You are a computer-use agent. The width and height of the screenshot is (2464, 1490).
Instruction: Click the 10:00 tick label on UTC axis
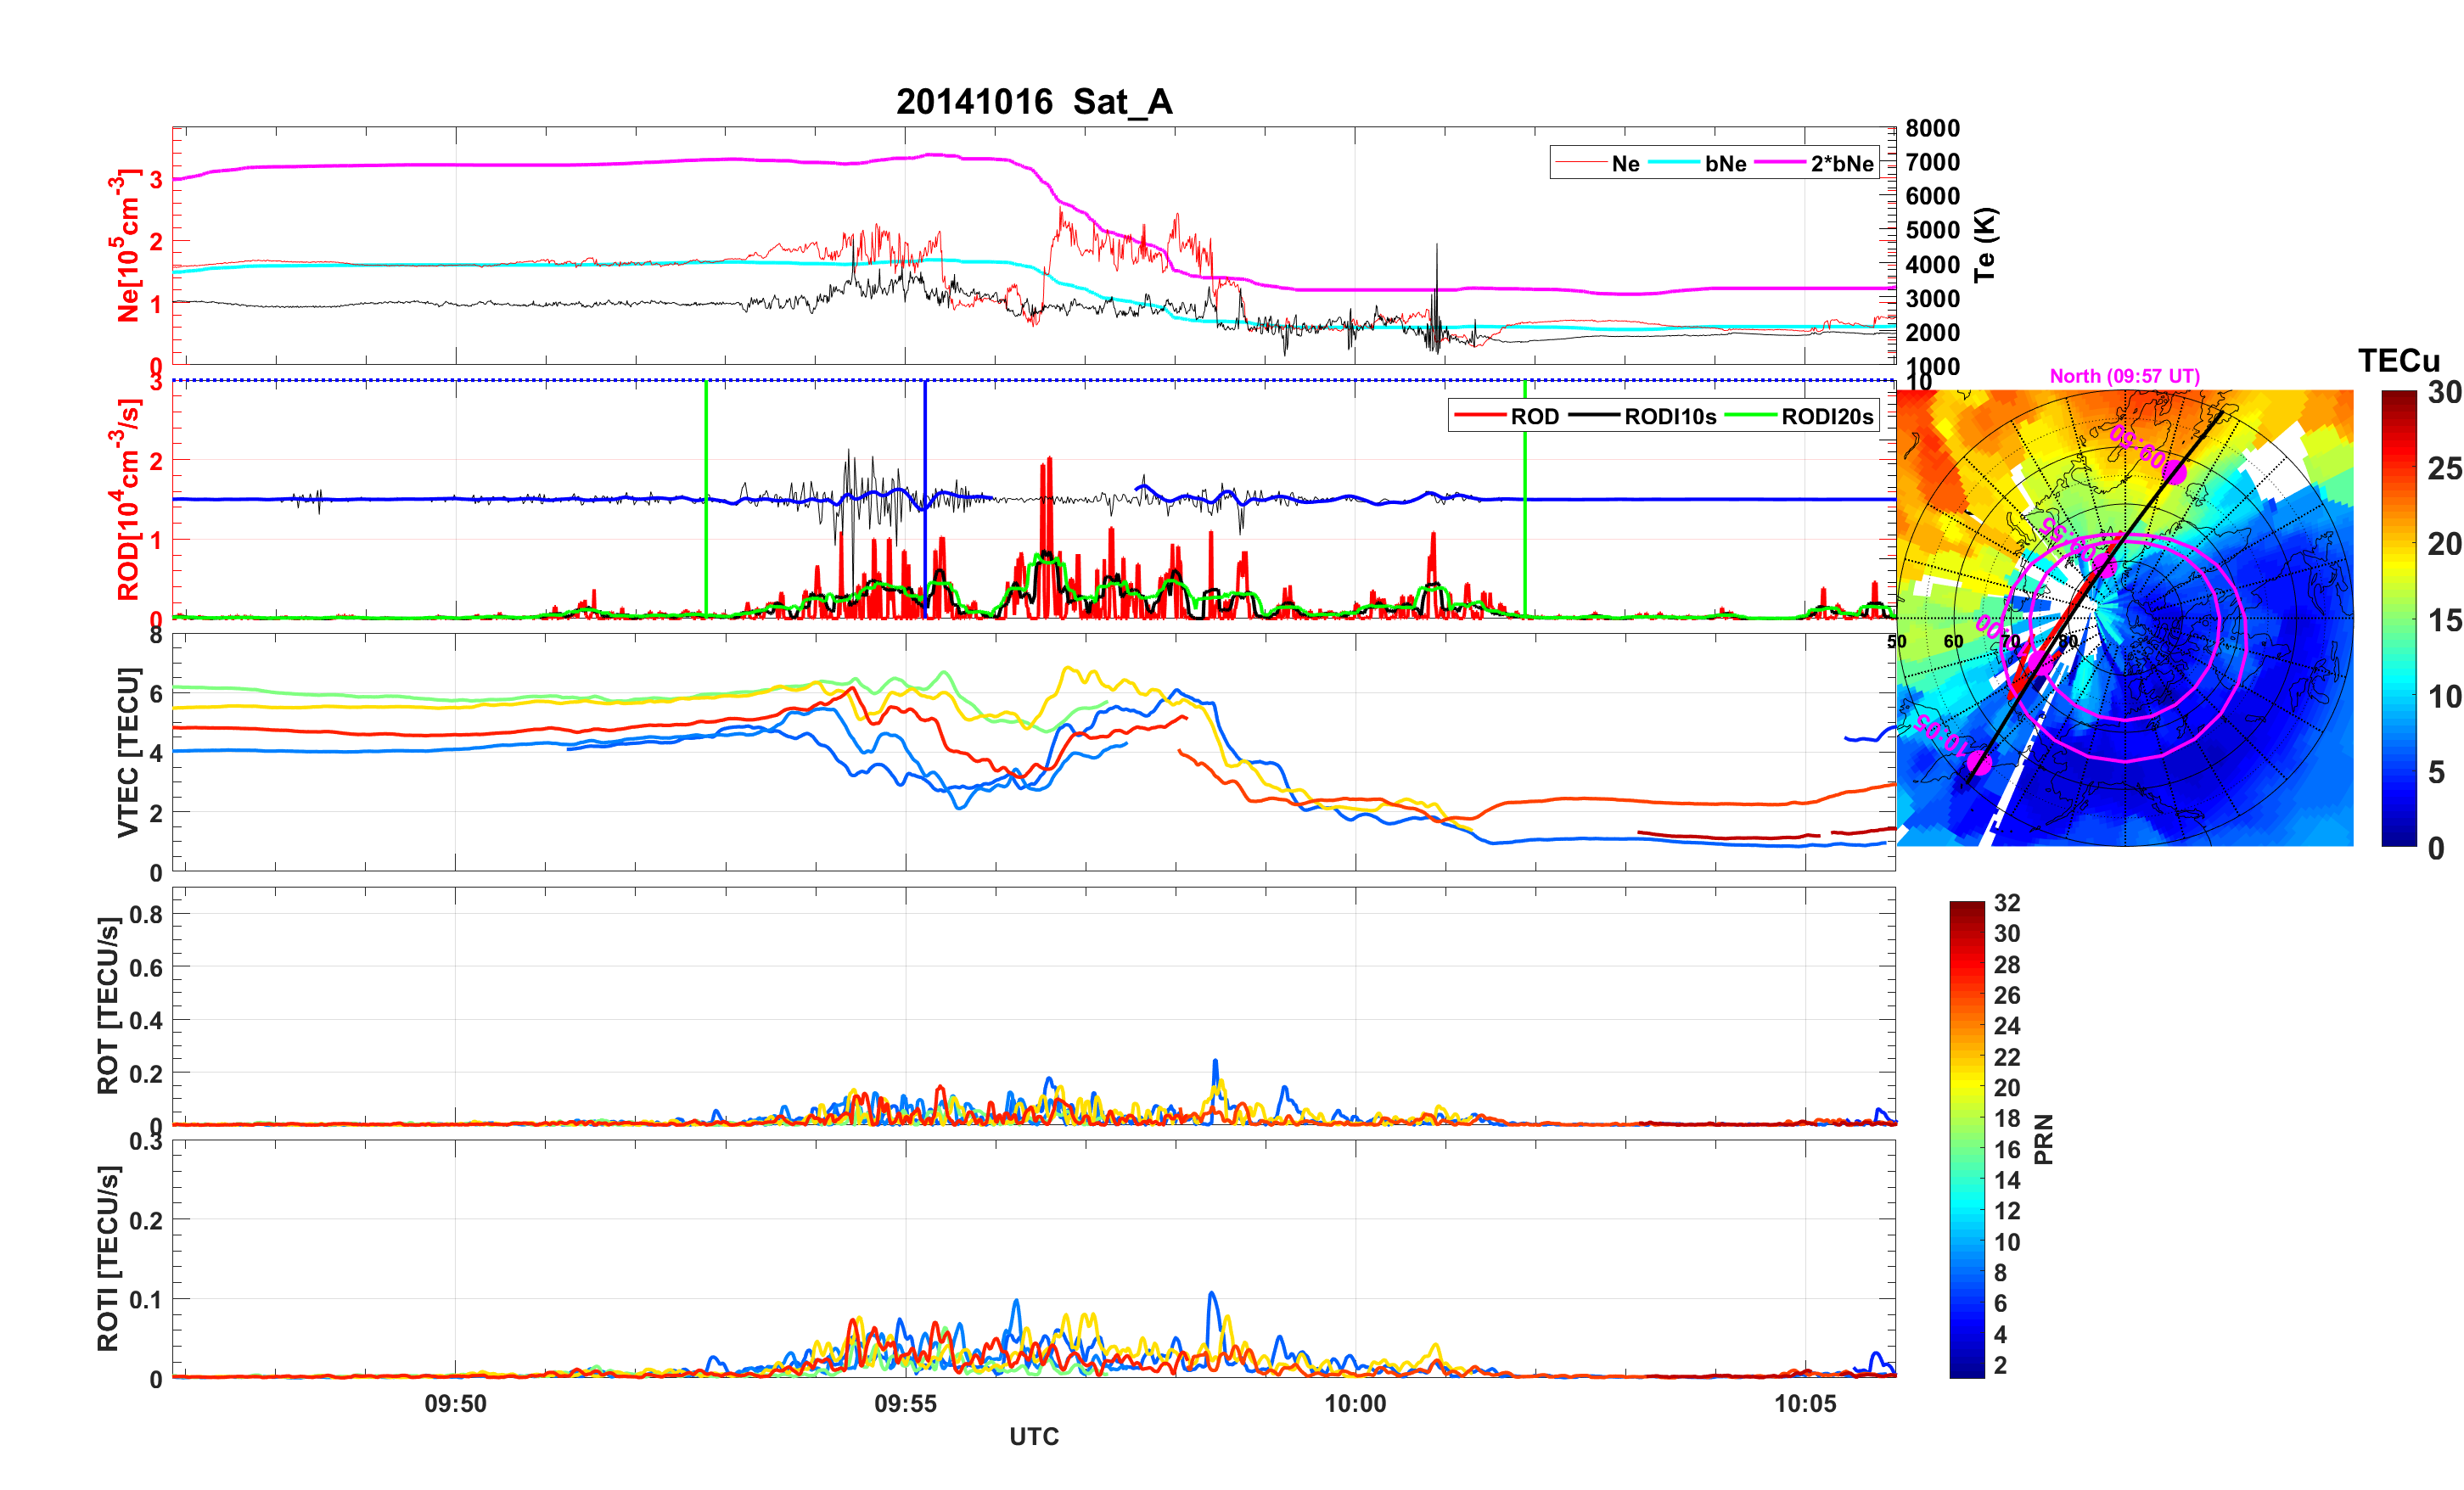[1355, 1404]
